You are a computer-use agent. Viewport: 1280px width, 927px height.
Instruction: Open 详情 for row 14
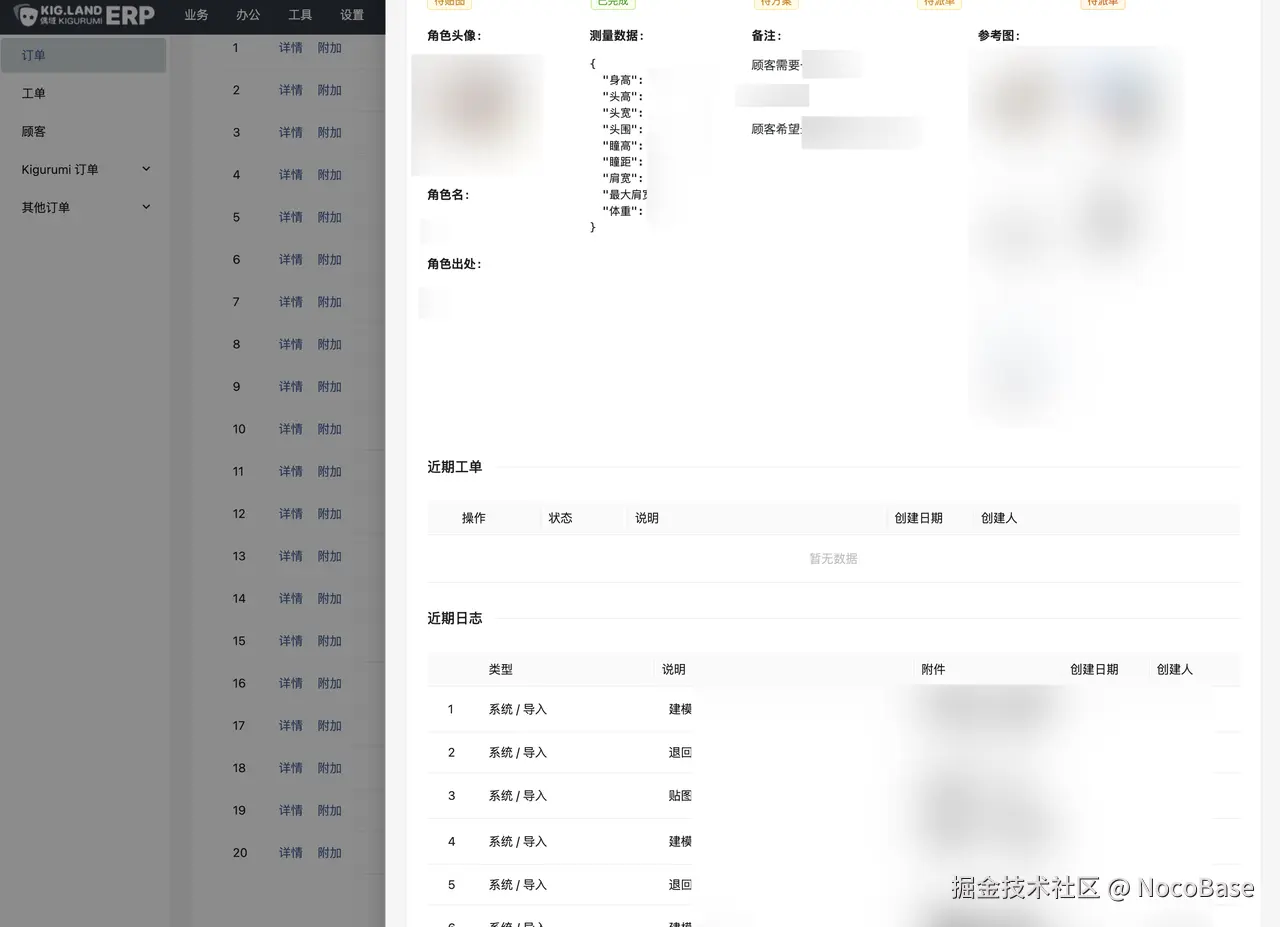click(x=291, y=598)
